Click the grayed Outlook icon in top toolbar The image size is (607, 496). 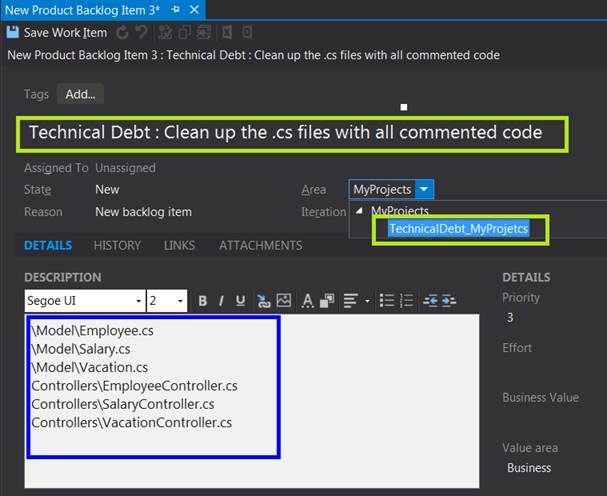(247, 33)
